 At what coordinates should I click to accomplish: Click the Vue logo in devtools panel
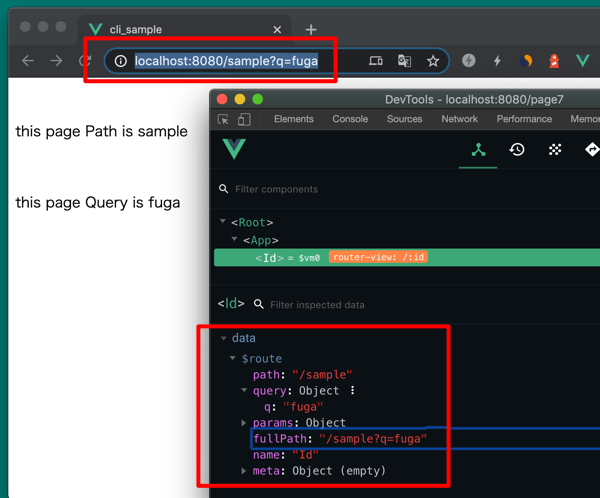tap(234, 149)
